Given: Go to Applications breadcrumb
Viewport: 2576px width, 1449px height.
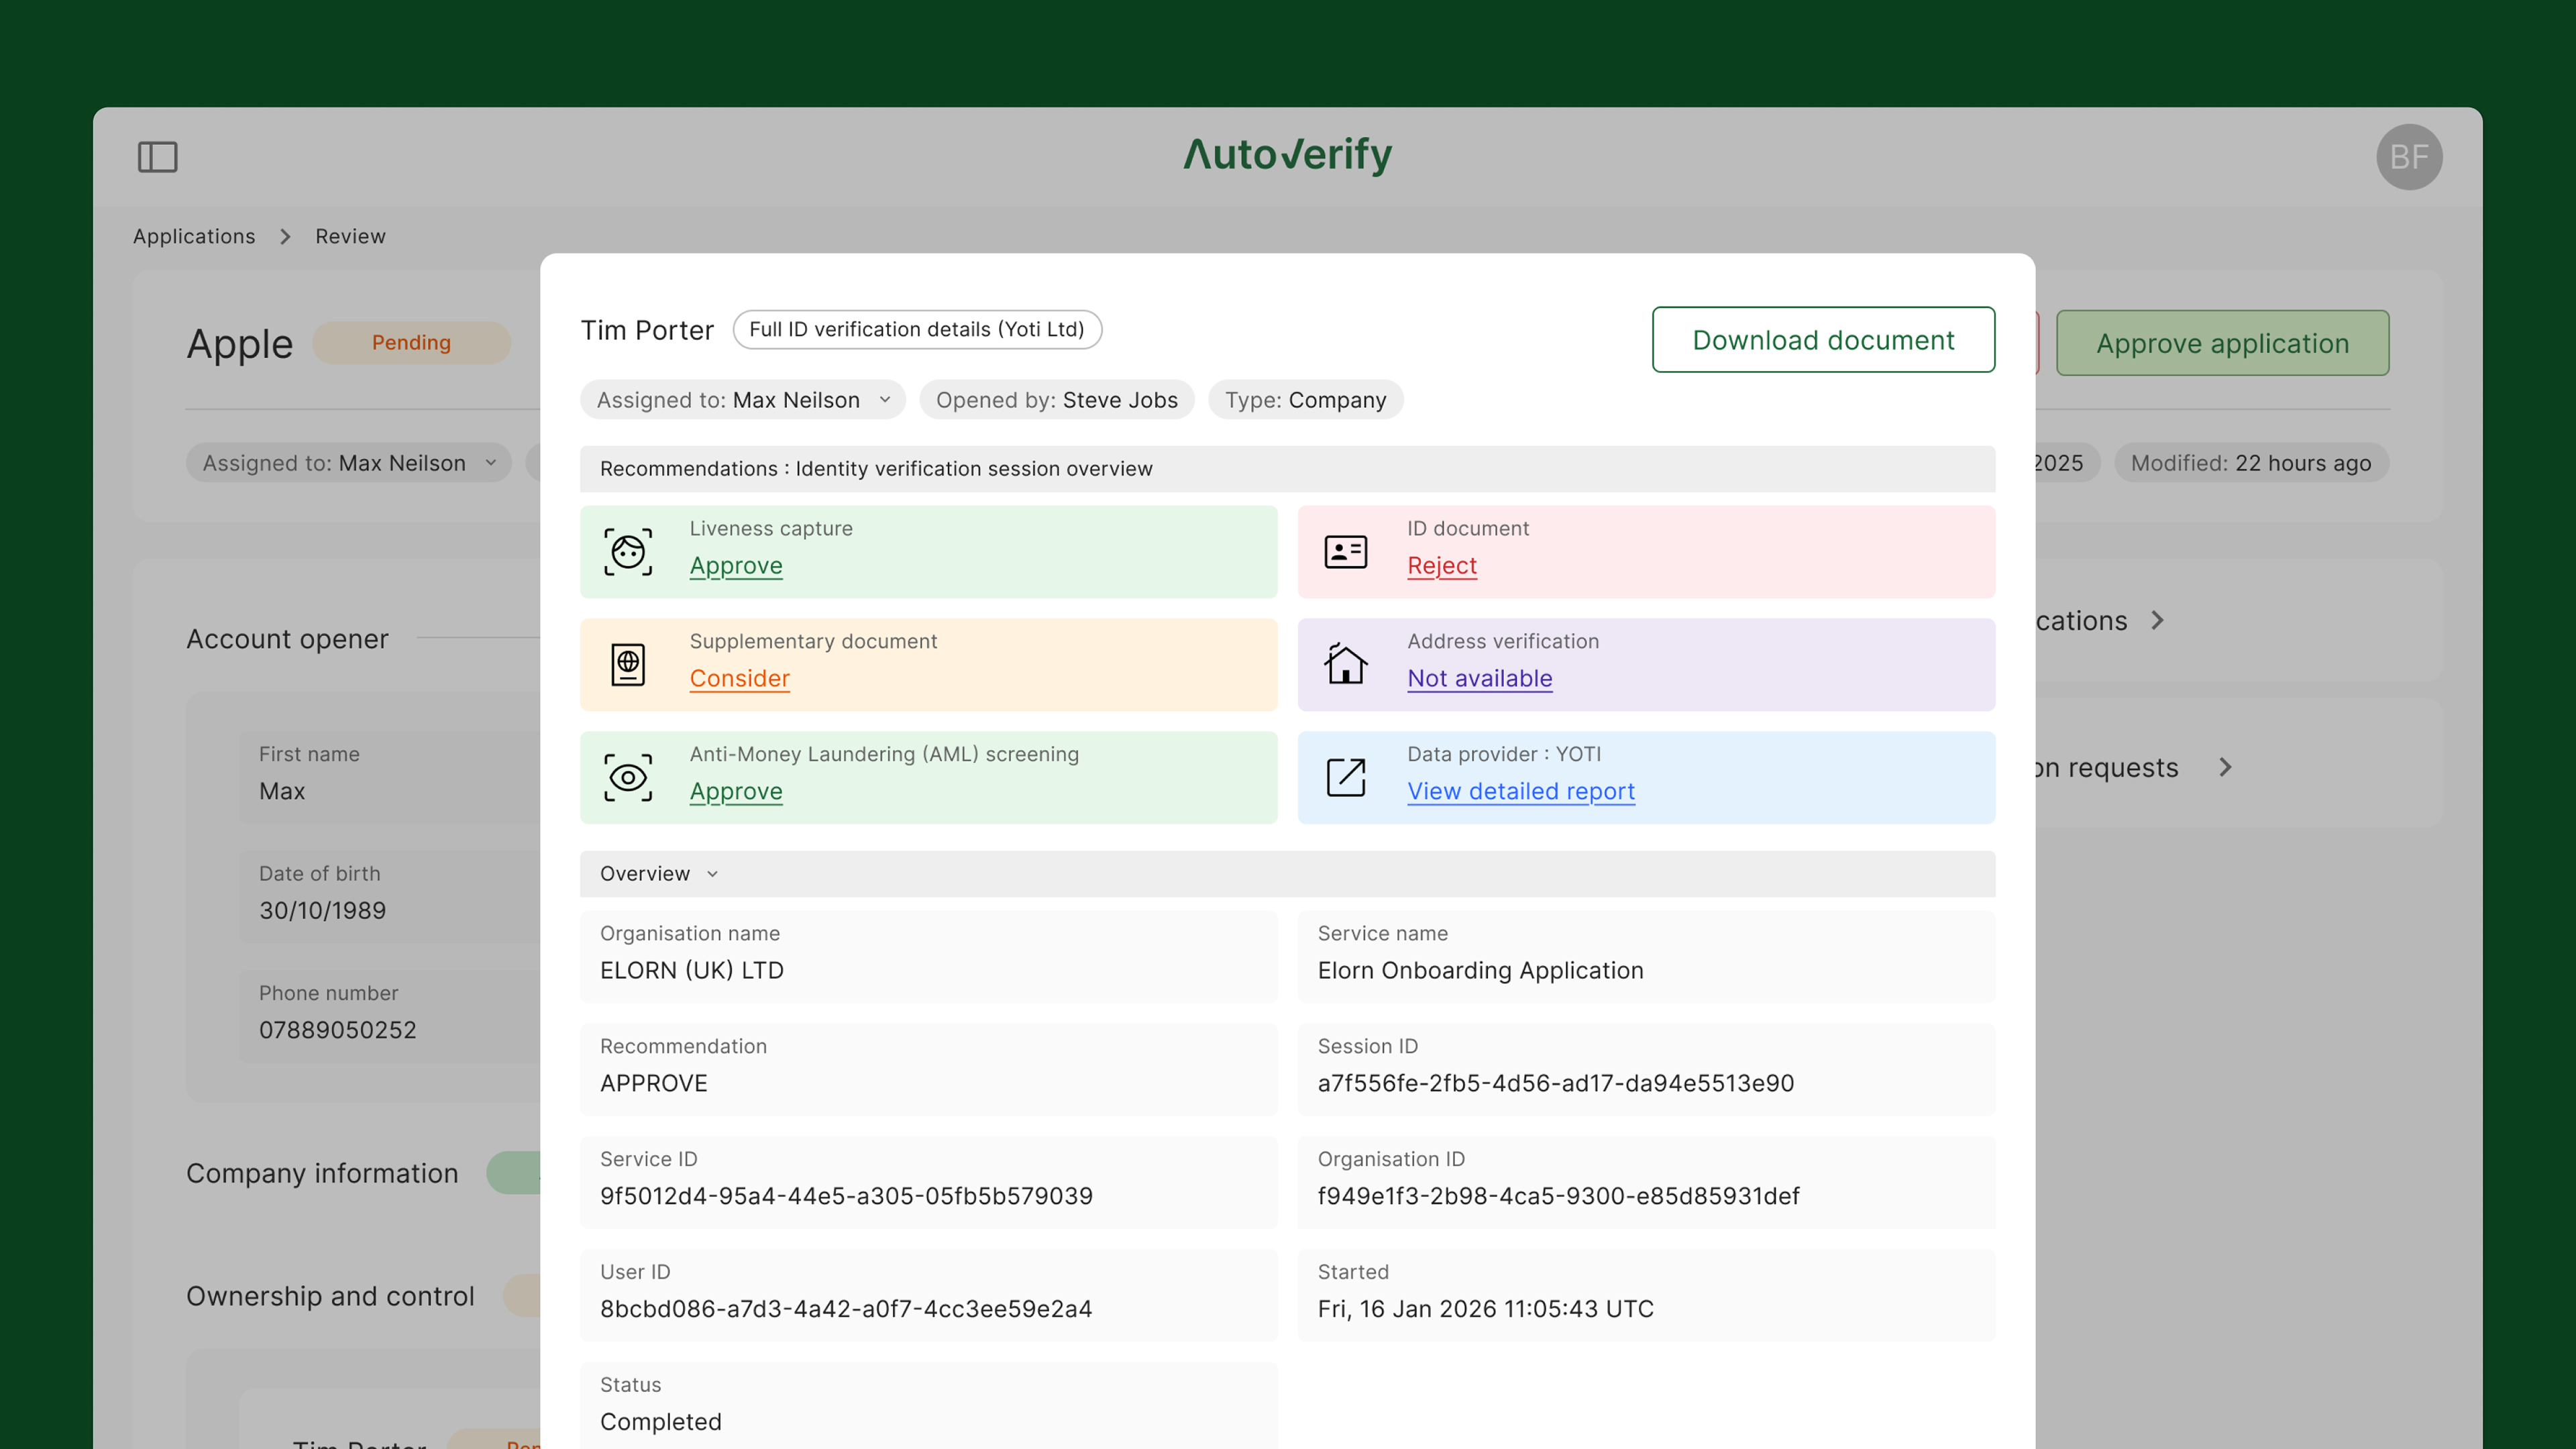Looking at the screenshot, I should 194,236.
